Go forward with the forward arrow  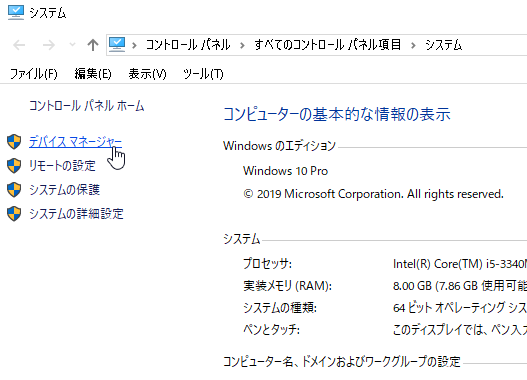[49, 45]
